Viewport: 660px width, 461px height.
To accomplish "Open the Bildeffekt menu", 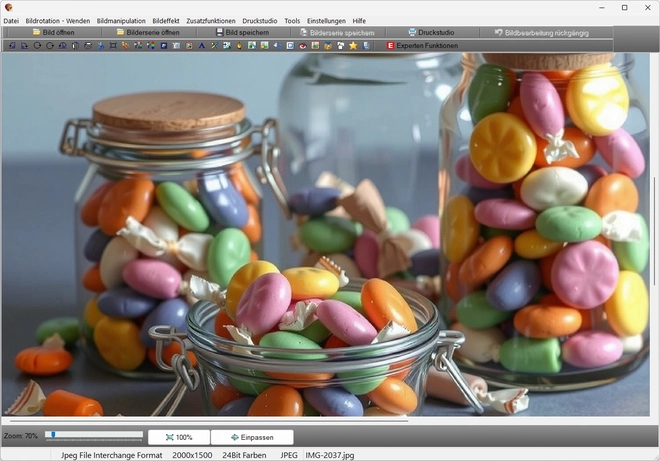I will pos(166,20).
